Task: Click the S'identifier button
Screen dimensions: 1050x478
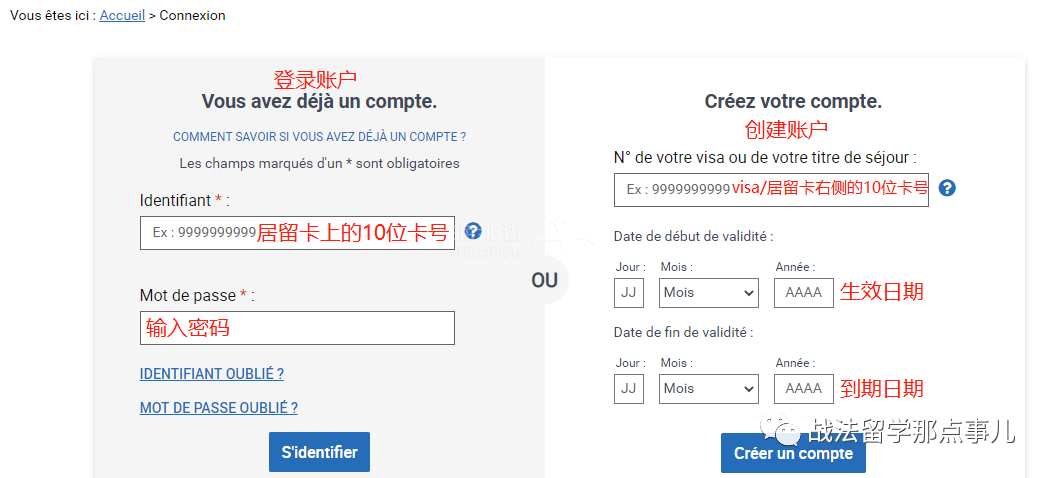Action: click(x=319, y=452)
